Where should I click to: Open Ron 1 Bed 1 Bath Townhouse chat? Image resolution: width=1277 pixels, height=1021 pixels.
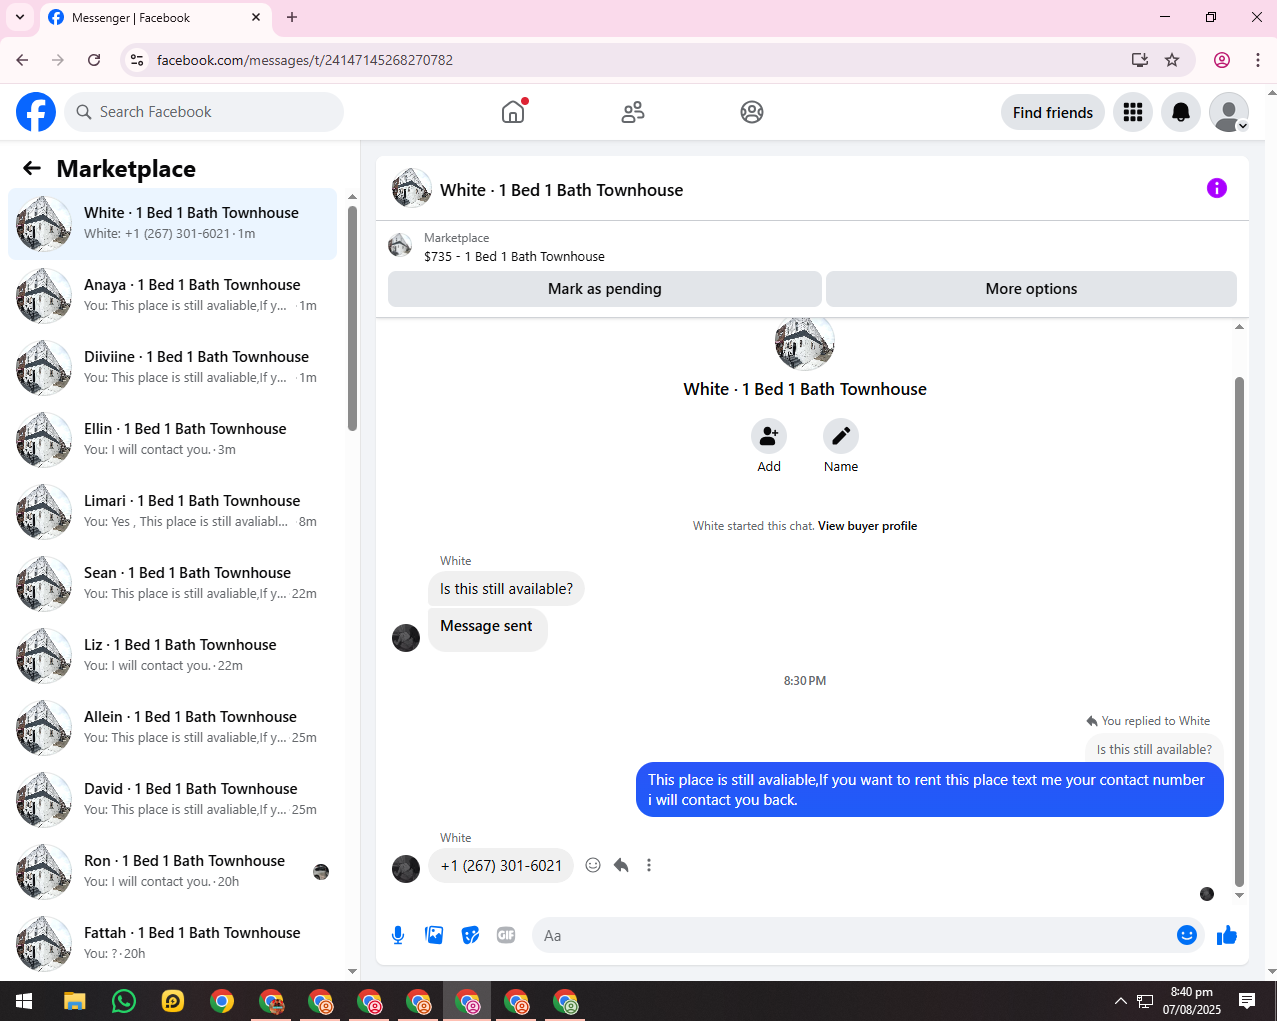click(x=172, y=871)
